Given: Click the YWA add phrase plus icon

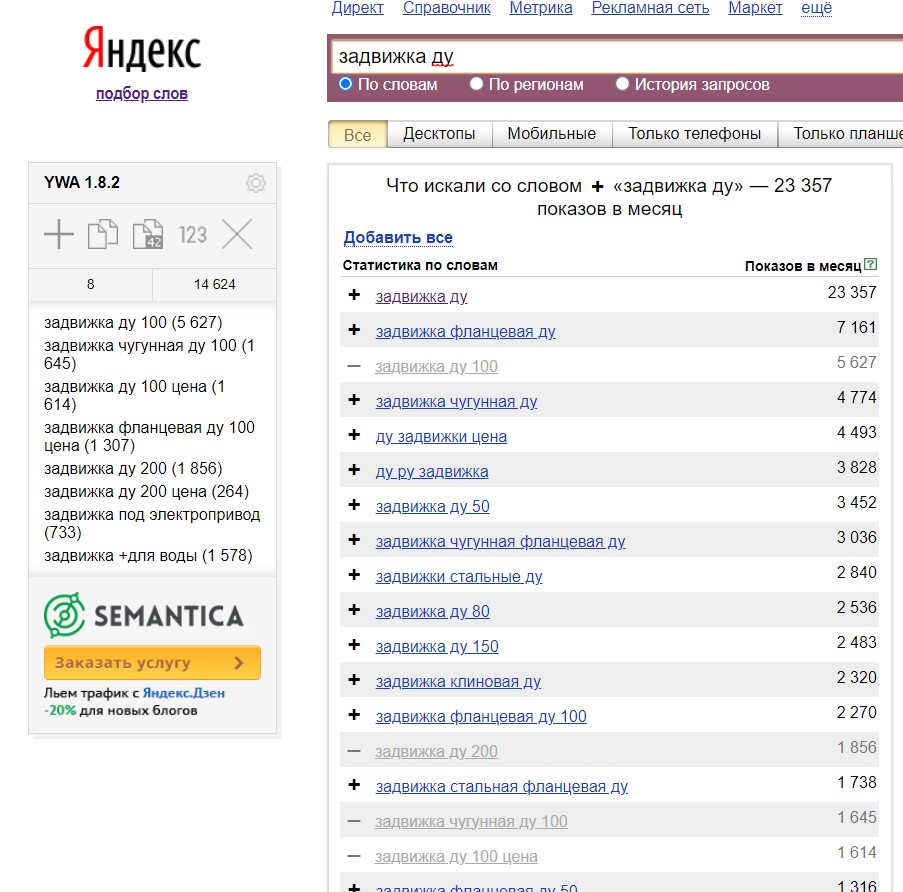Looking at the screenshot, I should pyautogui.click(x=59, y=234).
